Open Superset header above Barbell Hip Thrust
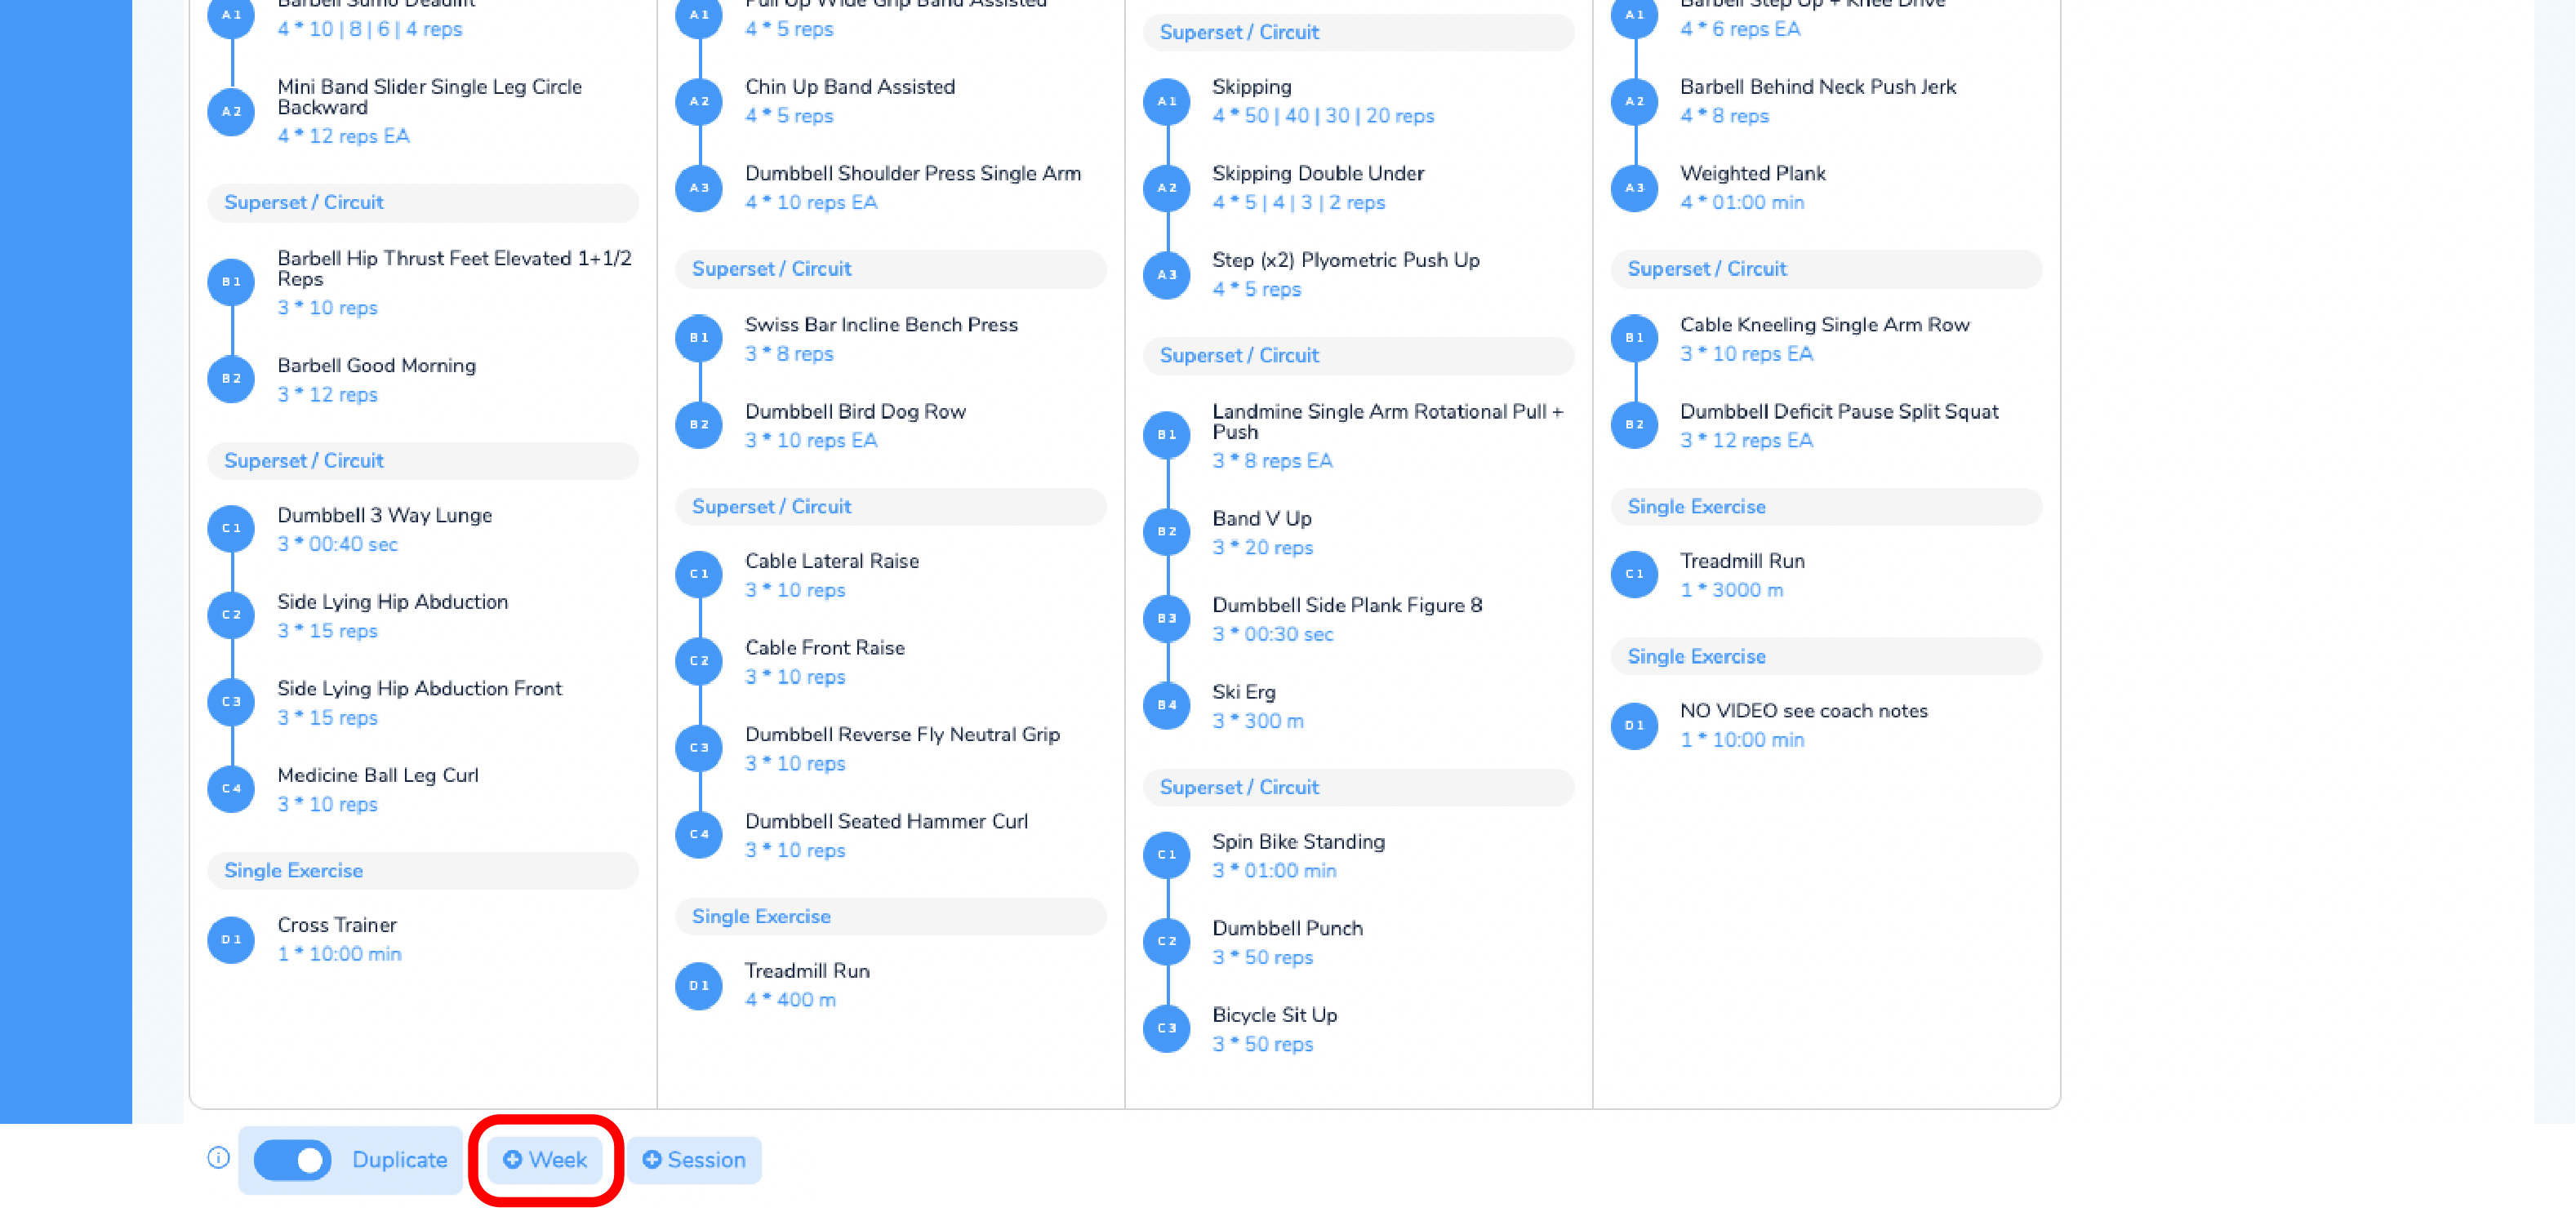Viewport: 2576px width, 1212px height. click(x=422, y=202)
